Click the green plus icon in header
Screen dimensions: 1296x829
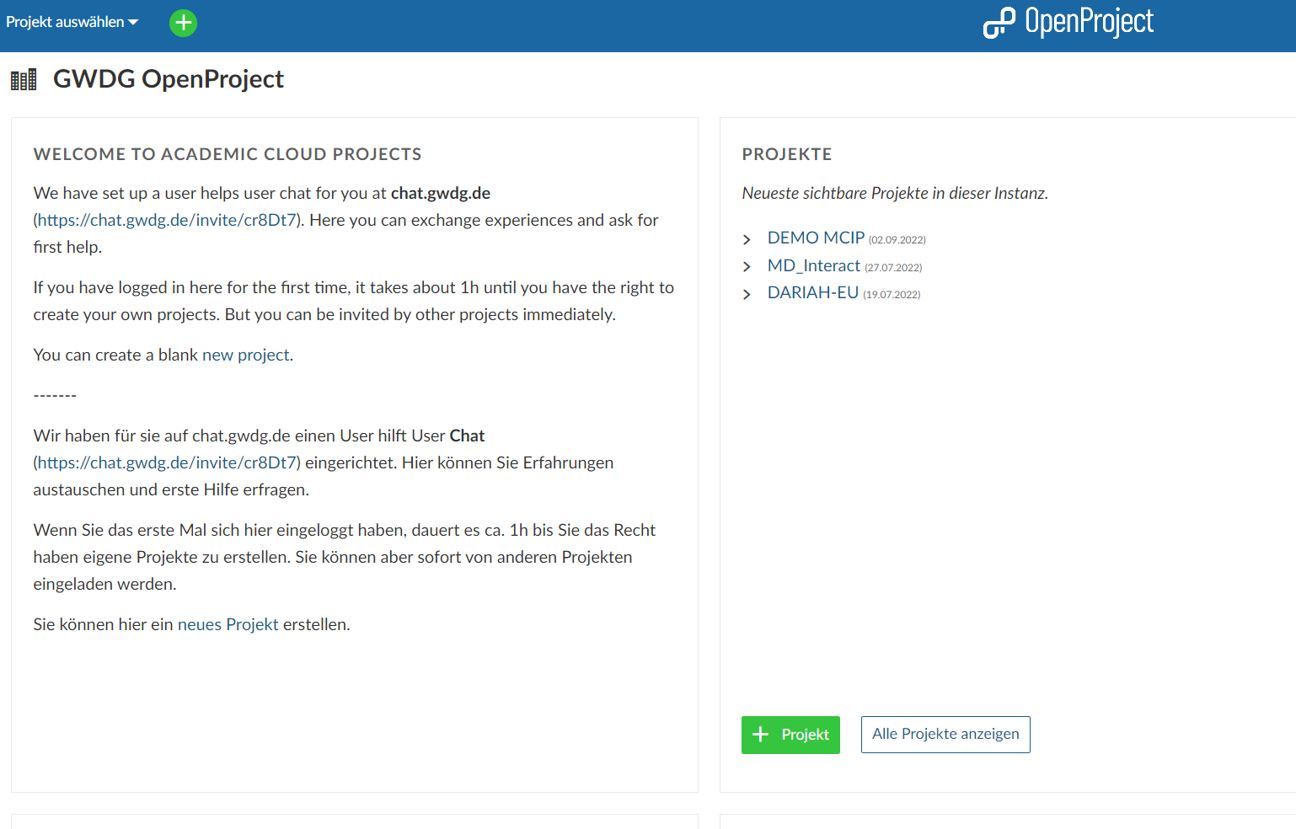click(183, 23)
